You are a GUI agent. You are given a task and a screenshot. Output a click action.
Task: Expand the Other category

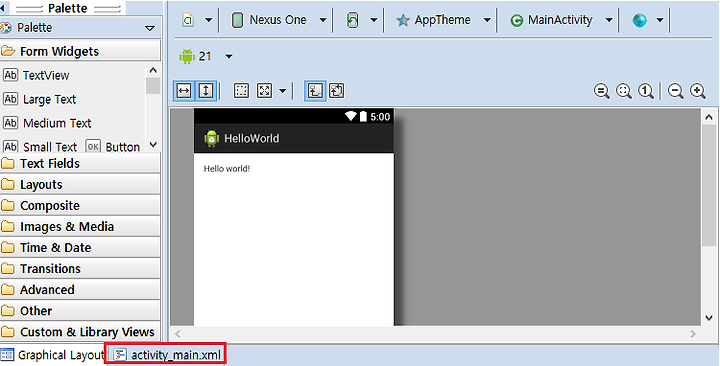80,311
